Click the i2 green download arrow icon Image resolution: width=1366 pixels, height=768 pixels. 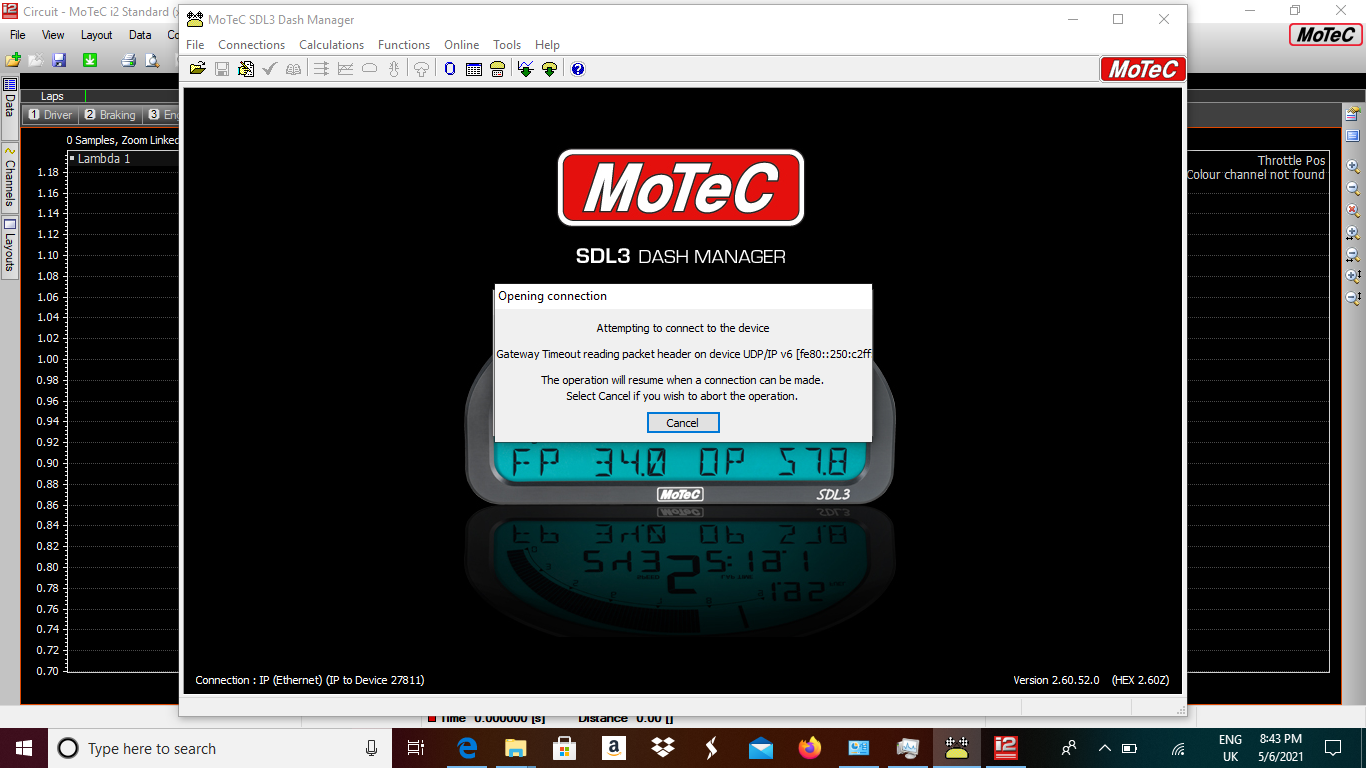90,60
